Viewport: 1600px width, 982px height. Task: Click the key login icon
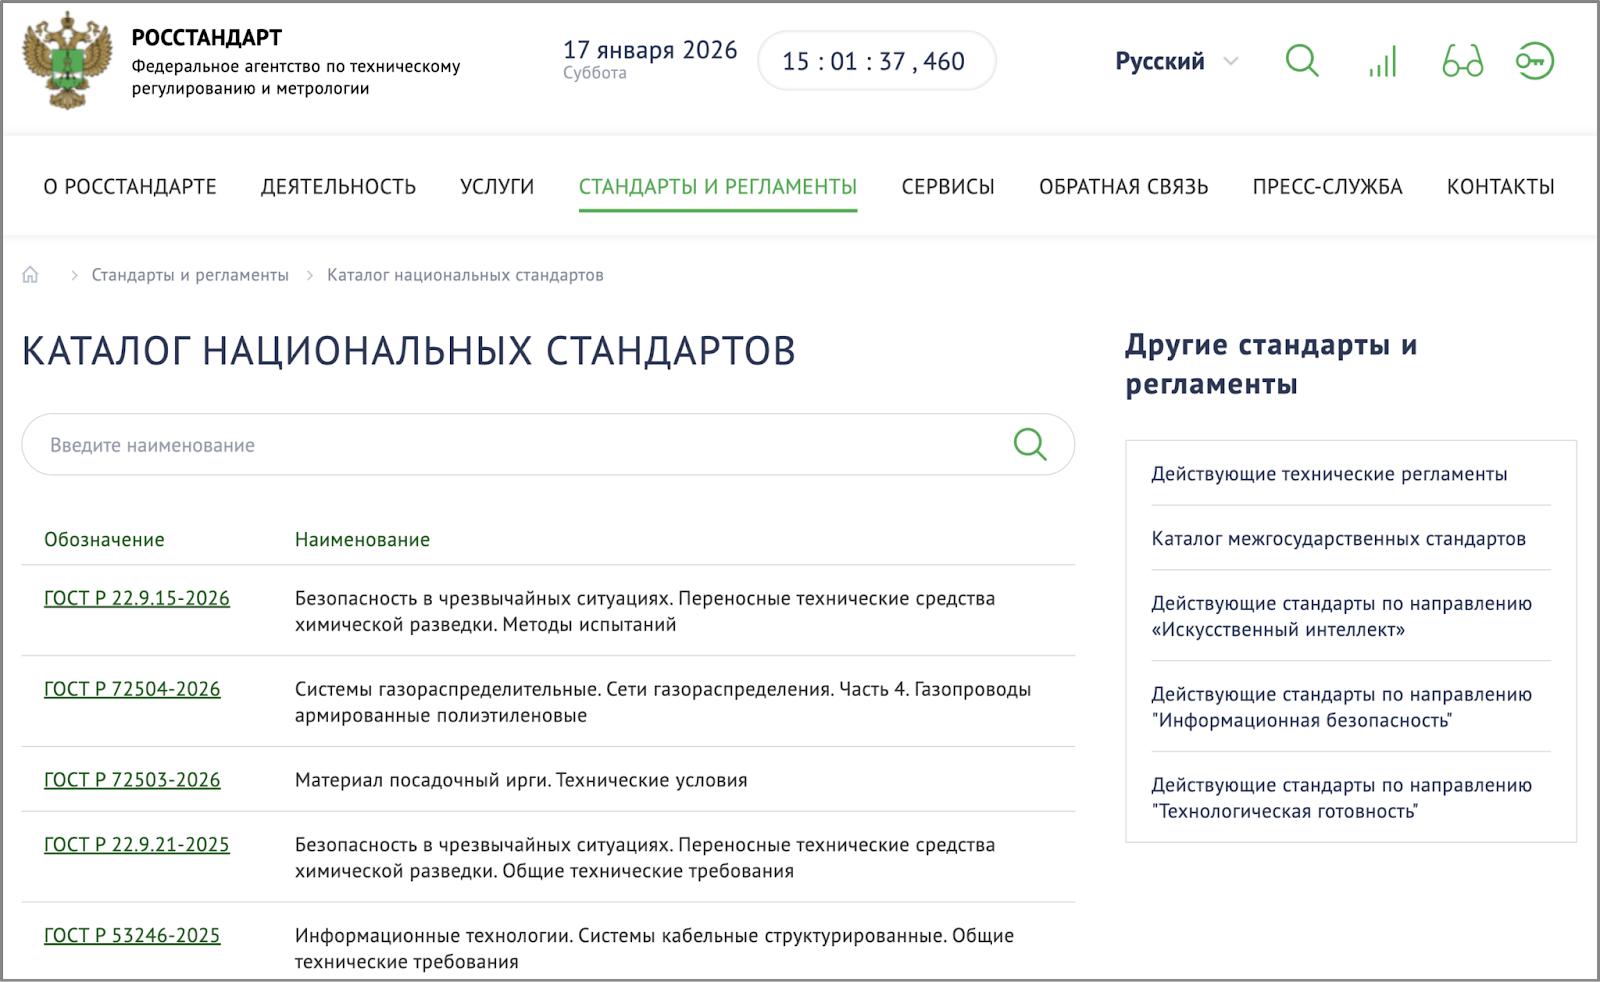tap(1534, 62)
